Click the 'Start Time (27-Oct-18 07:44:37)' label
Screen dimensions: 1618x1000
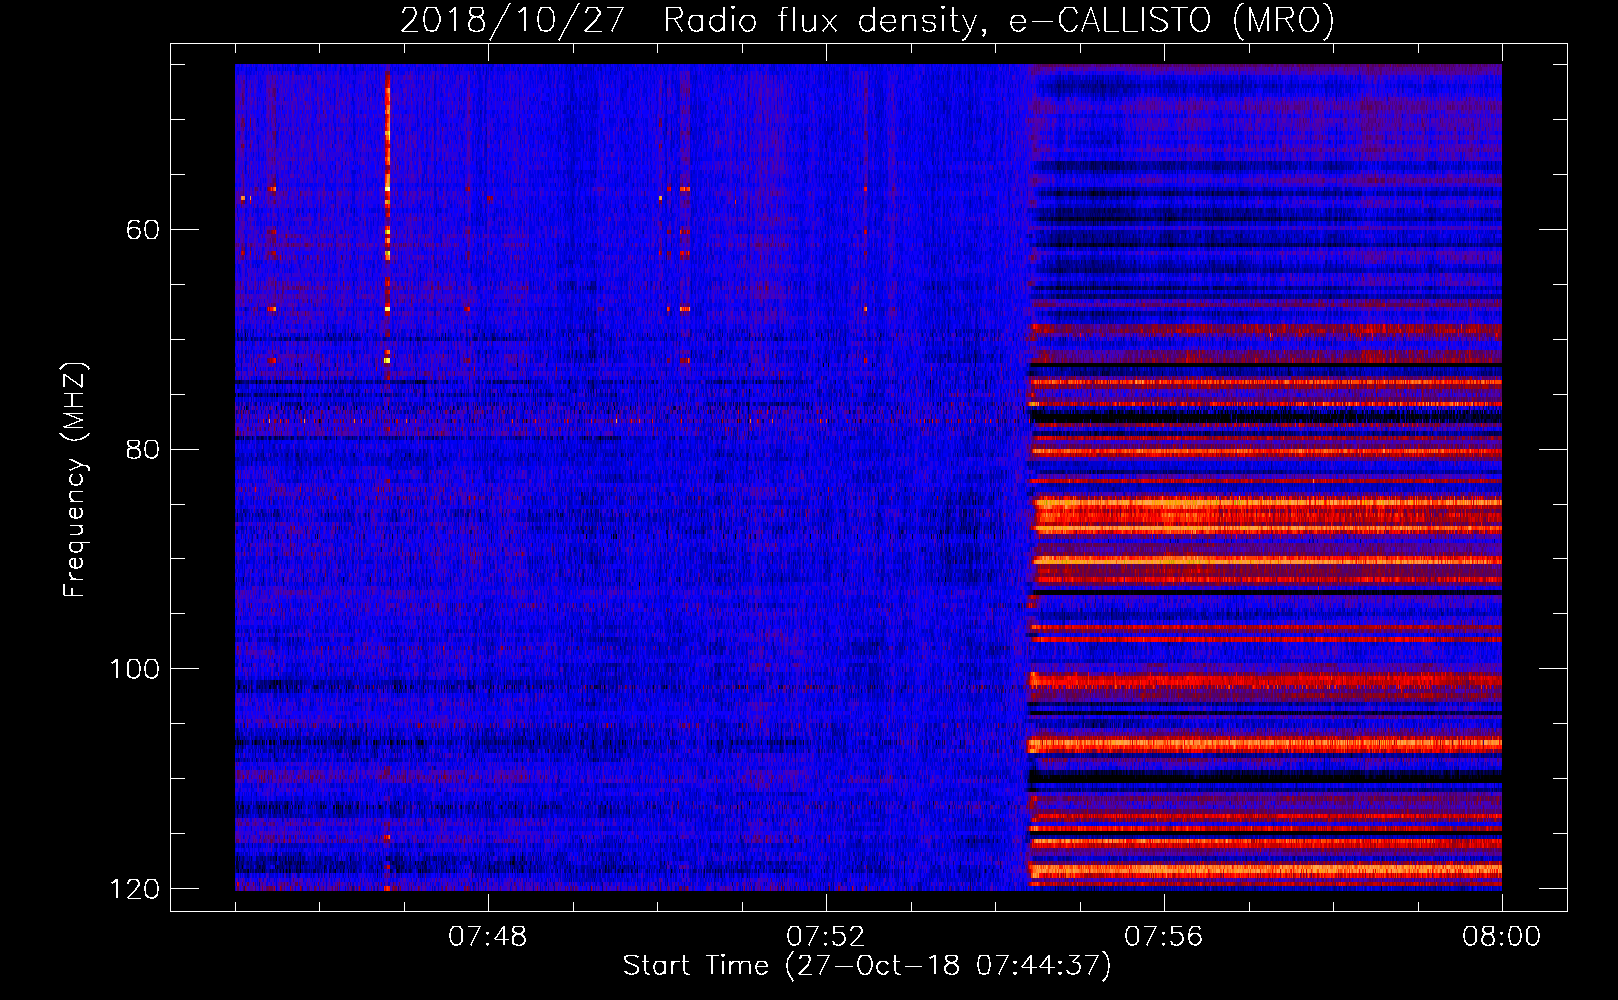click(867, 966)
